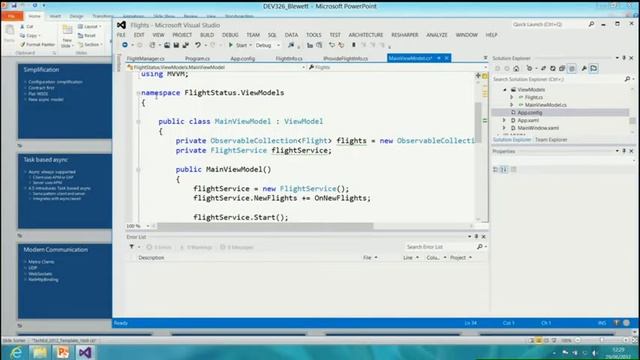The width and height of the screenshot is (640, 360).
Task: Click the Refresh icon in Solution Explorer
Action: click(553, 69)
